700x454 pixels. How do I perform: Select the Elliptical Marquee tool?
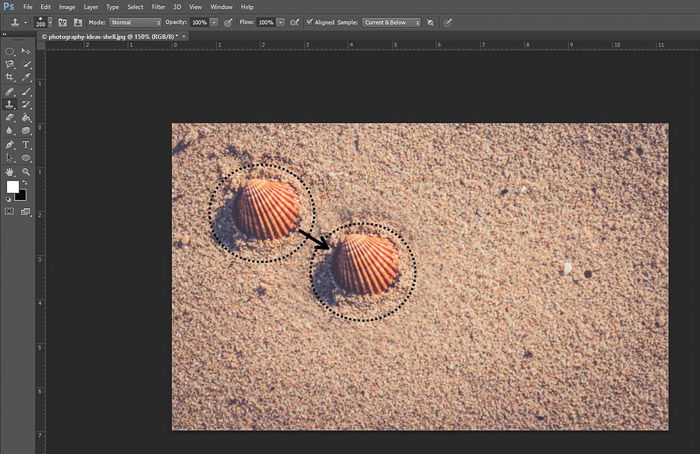click(9, 52)
